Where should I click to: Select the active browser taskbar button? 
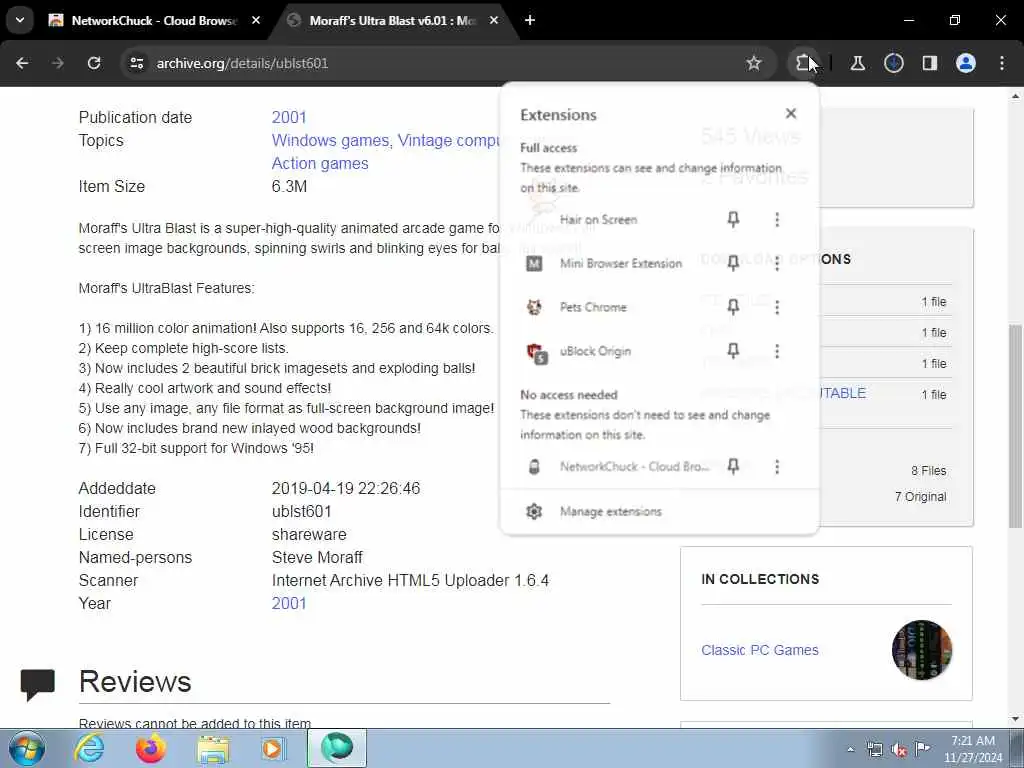(337, 748)
